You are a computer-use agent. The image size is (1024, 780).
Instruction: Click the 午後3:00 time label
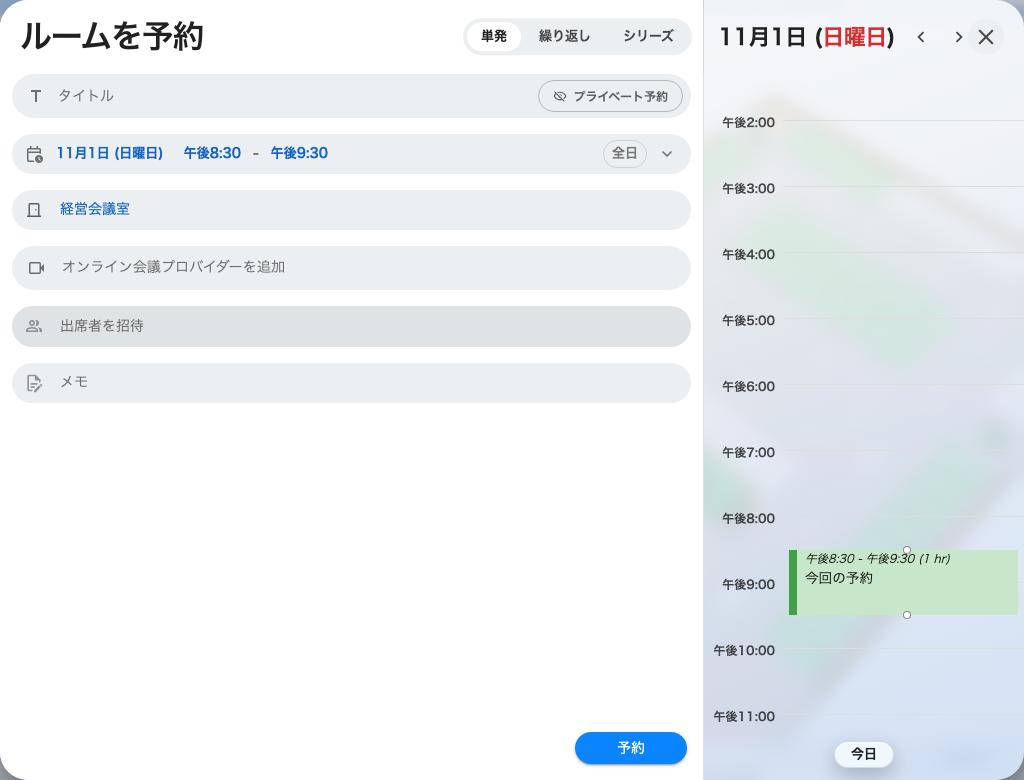[x=748, y=188]
